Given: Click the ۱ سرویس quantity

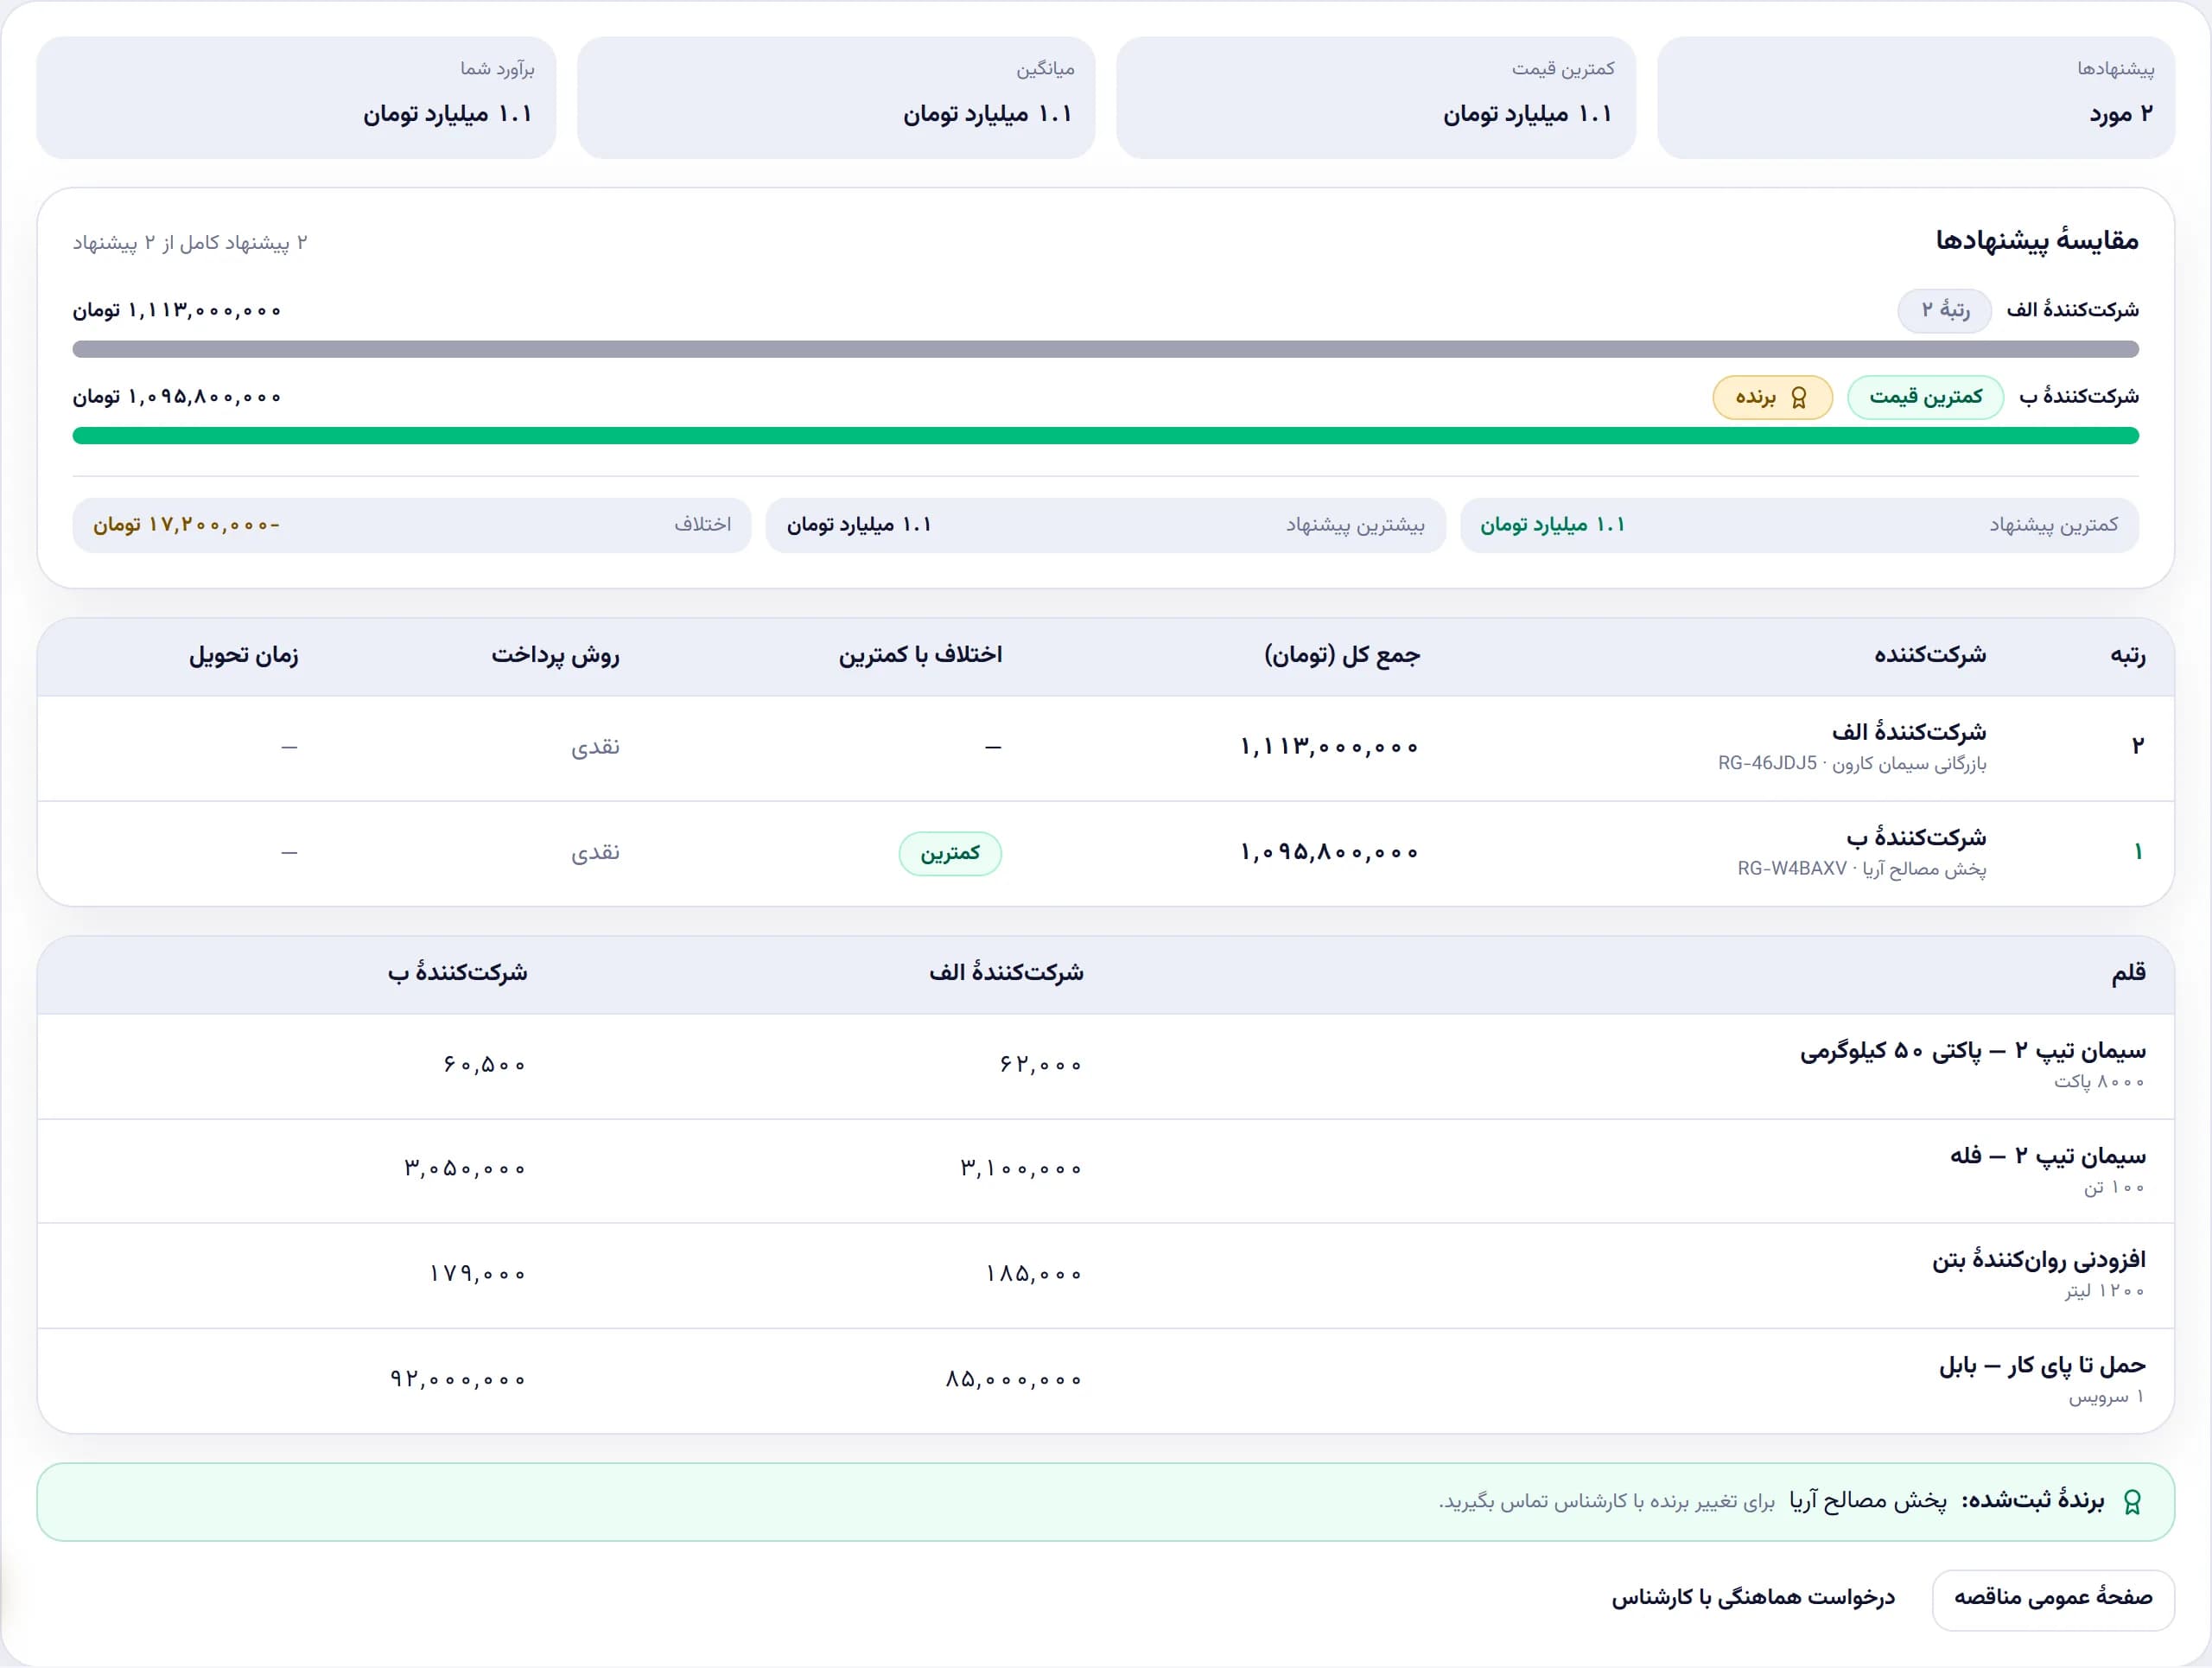Looking at the screenshot, I should [x=2106, y=1397].
